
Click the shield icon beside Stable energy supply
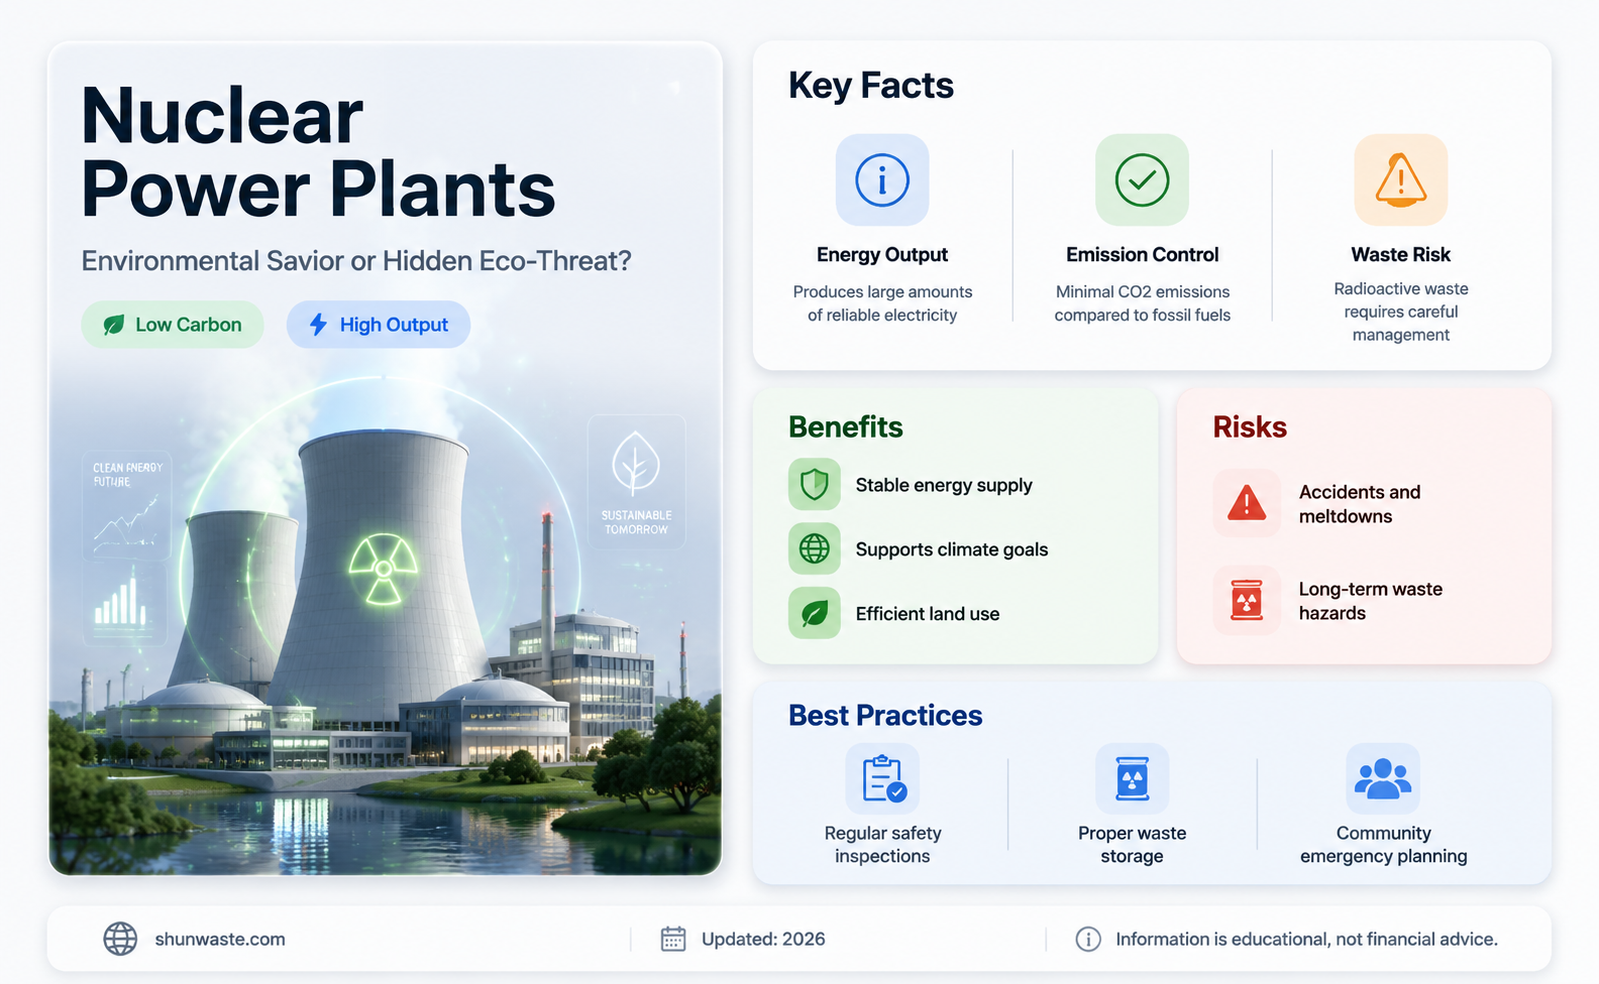tap(814, 485)
